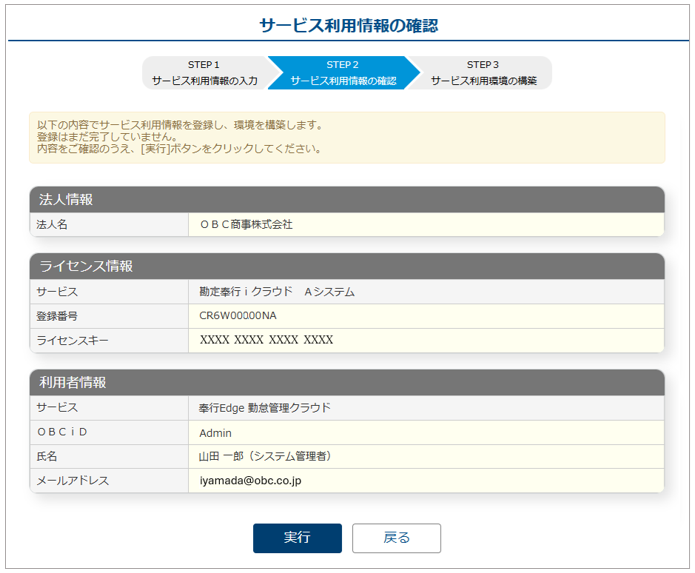Select the STEP 2 サービス利用情報の確認 step
695x573 pixels.
coord(344,73)
